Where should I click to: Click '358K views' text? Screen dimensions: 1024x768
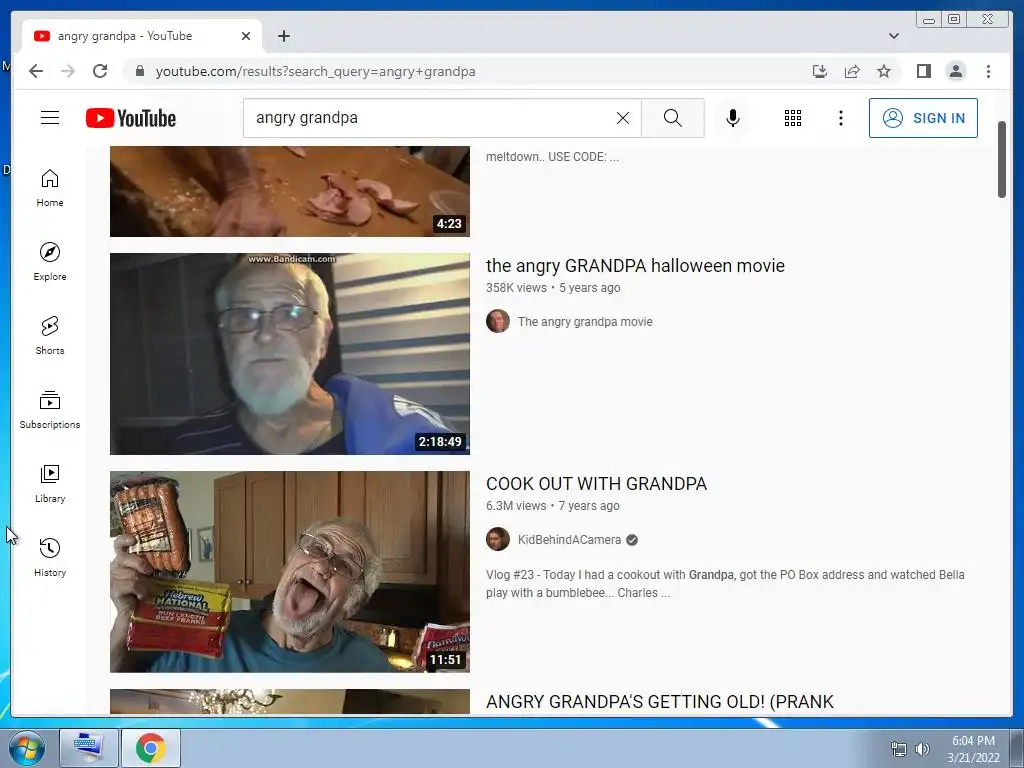click(x=516, y=287)
